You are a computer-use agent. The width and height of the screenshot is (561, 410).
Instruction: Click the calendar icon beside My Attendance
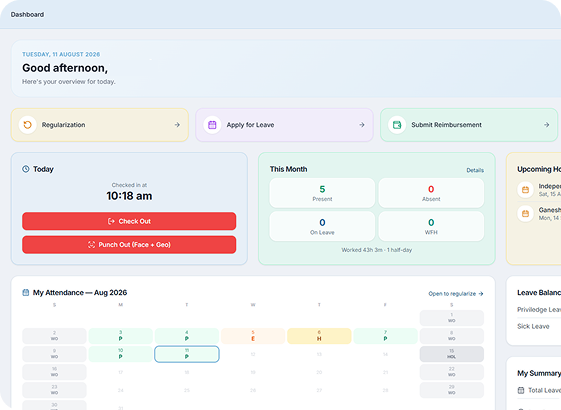26,293
